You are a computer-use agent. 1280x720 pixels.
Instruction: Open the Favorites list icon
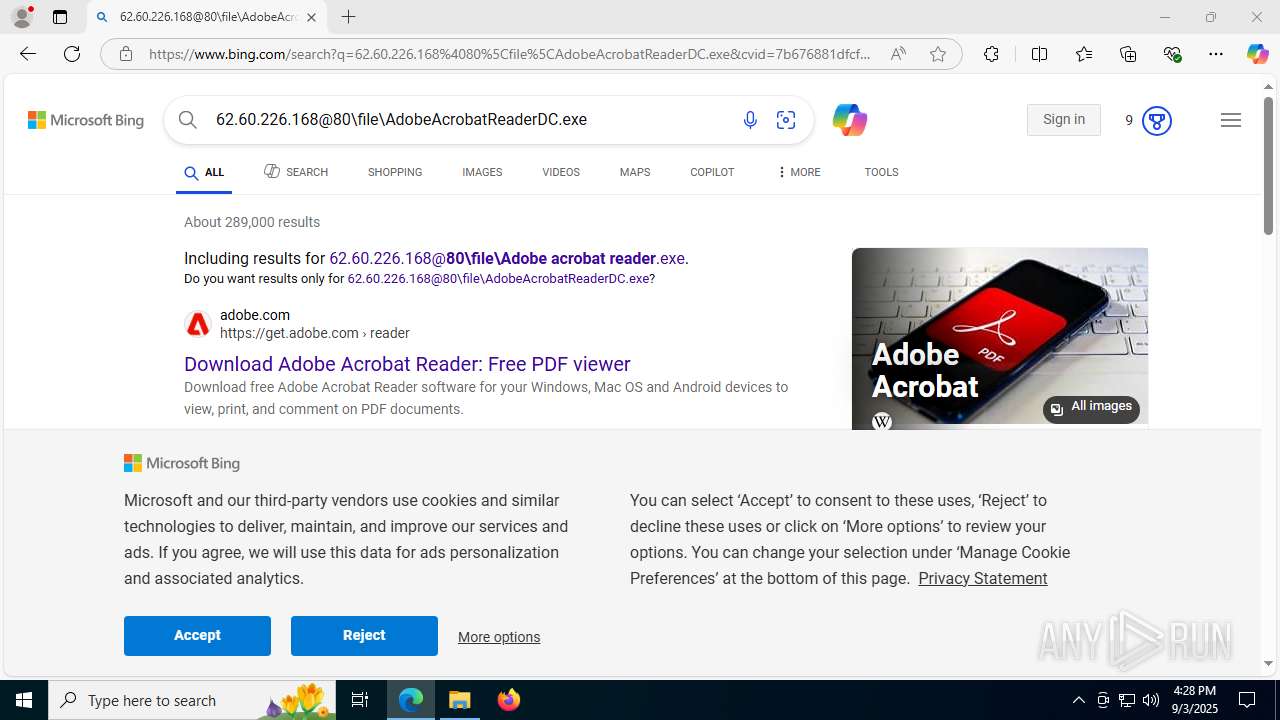1084,54
